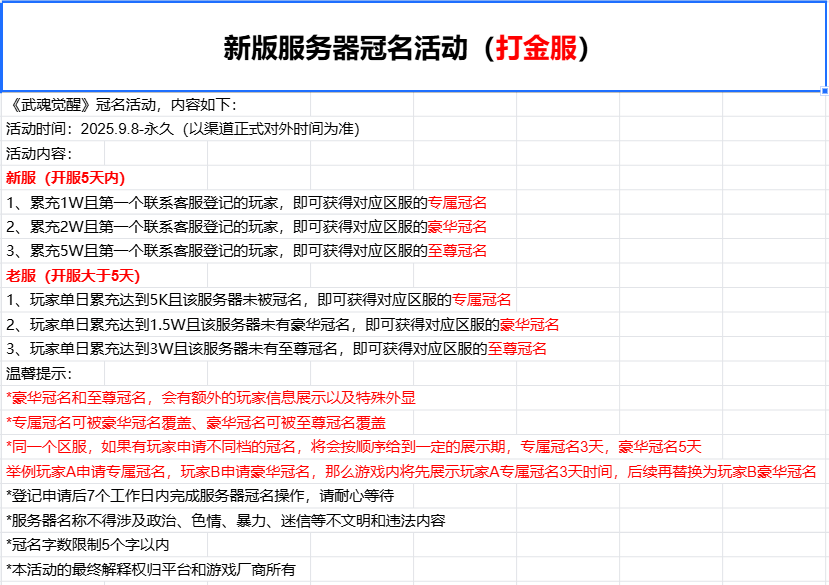Select the 《武魂觉醒》冠名活动 intro cell

tap(121, 105)
